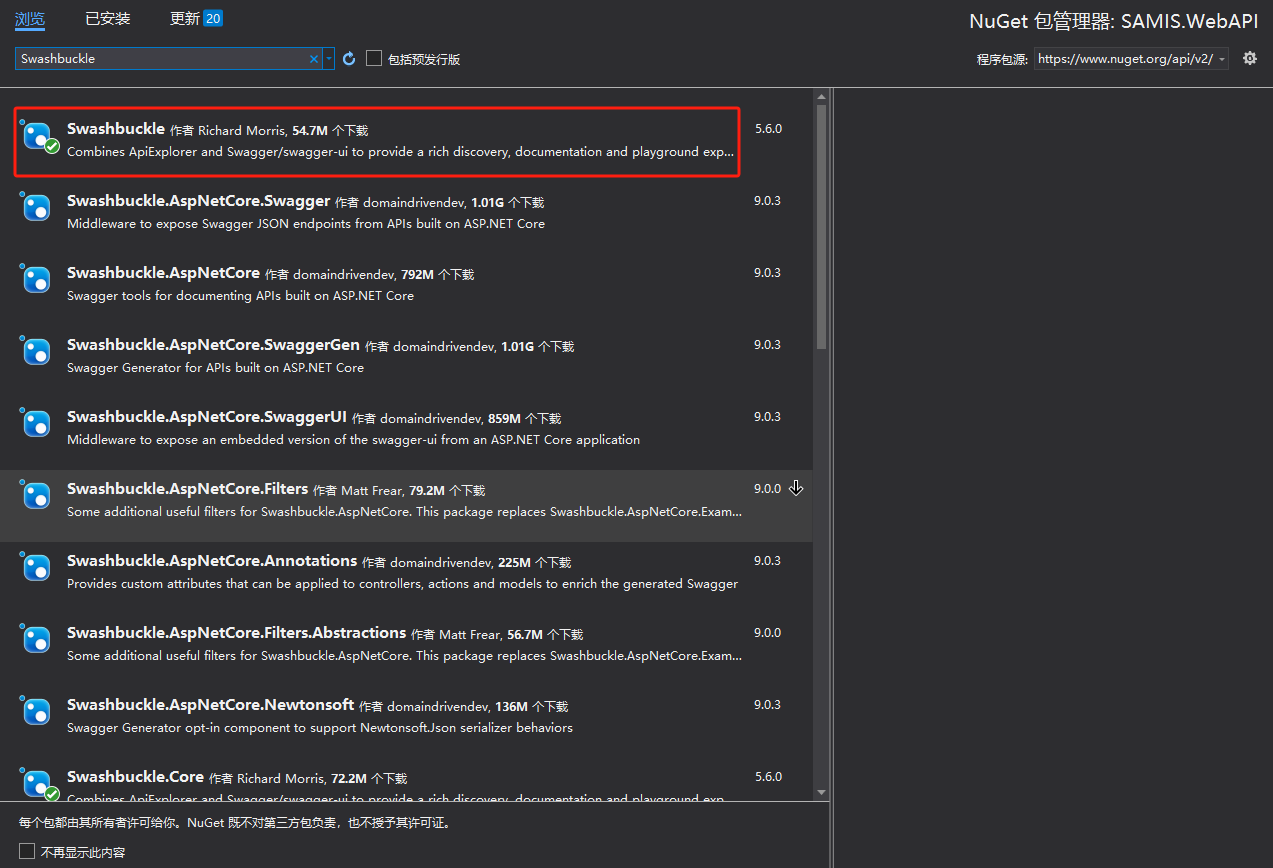Click the package list vertical scrollbar thumb

(821, 227)
